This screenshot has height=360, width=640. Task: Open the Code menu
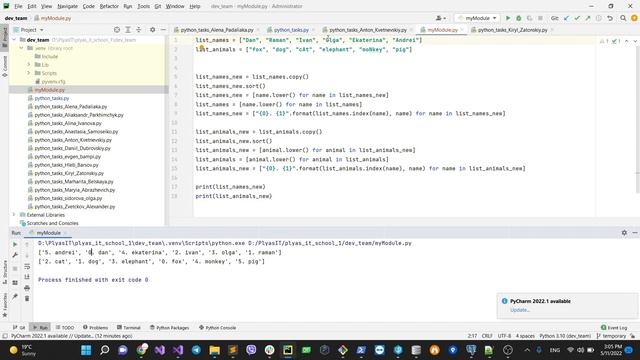coord(89,6)
